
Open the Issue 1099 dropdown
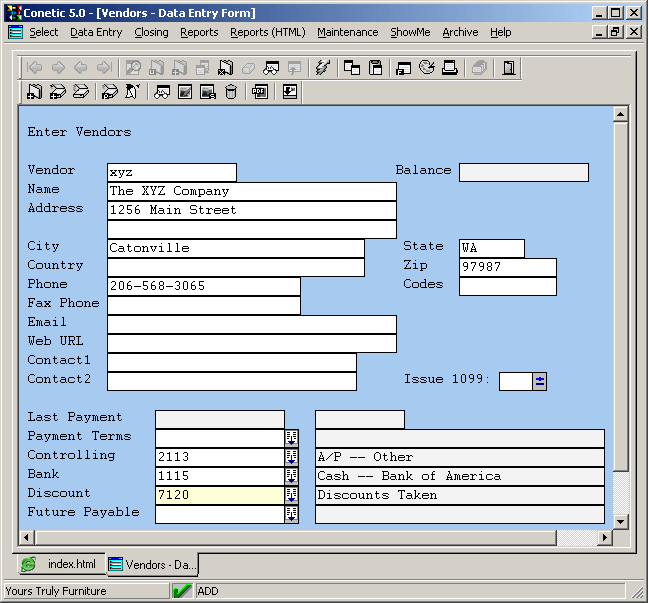(540, 381)
